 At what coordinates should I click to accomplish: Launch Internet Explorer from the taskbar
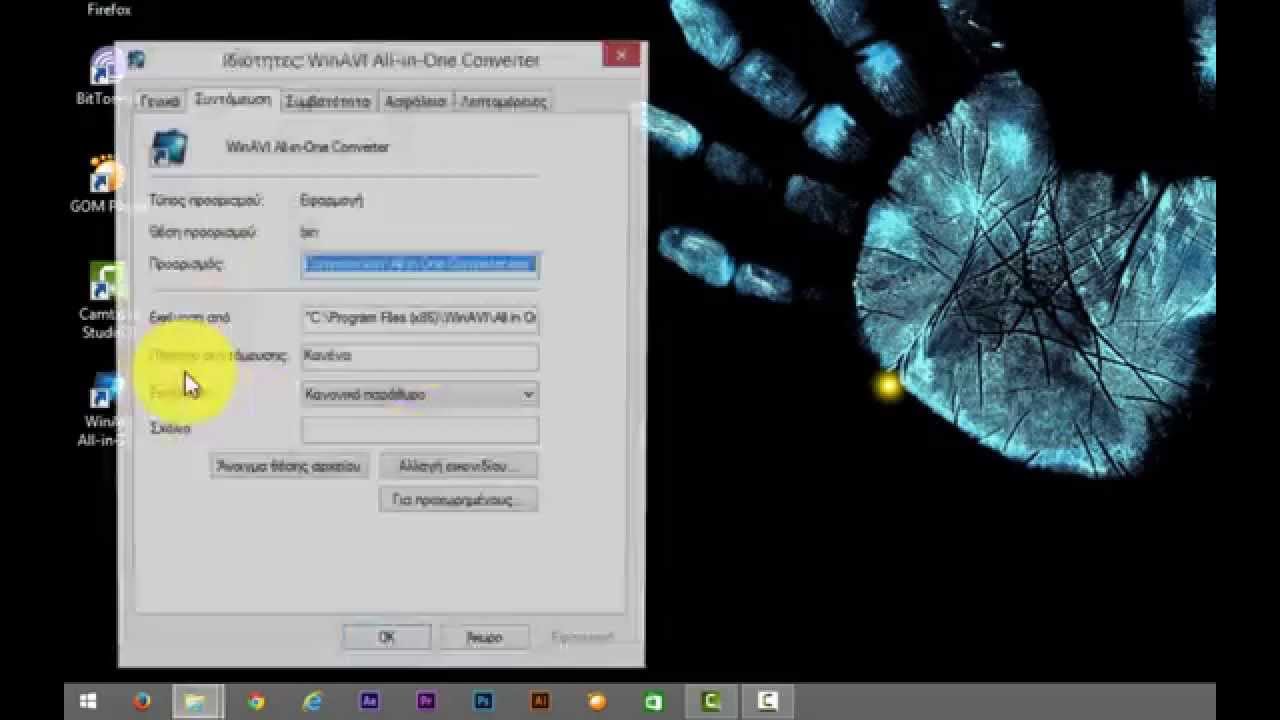[x=312, y=702]
